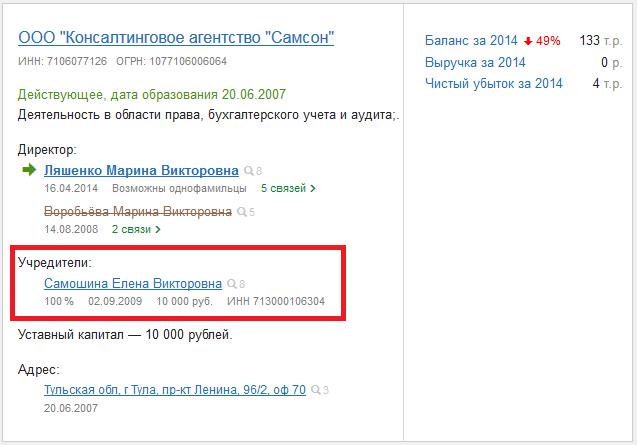This screenshot has height=445, width=637.
Task: Open the "Чистый убыток за 2014" link
Action: (494, 84)
